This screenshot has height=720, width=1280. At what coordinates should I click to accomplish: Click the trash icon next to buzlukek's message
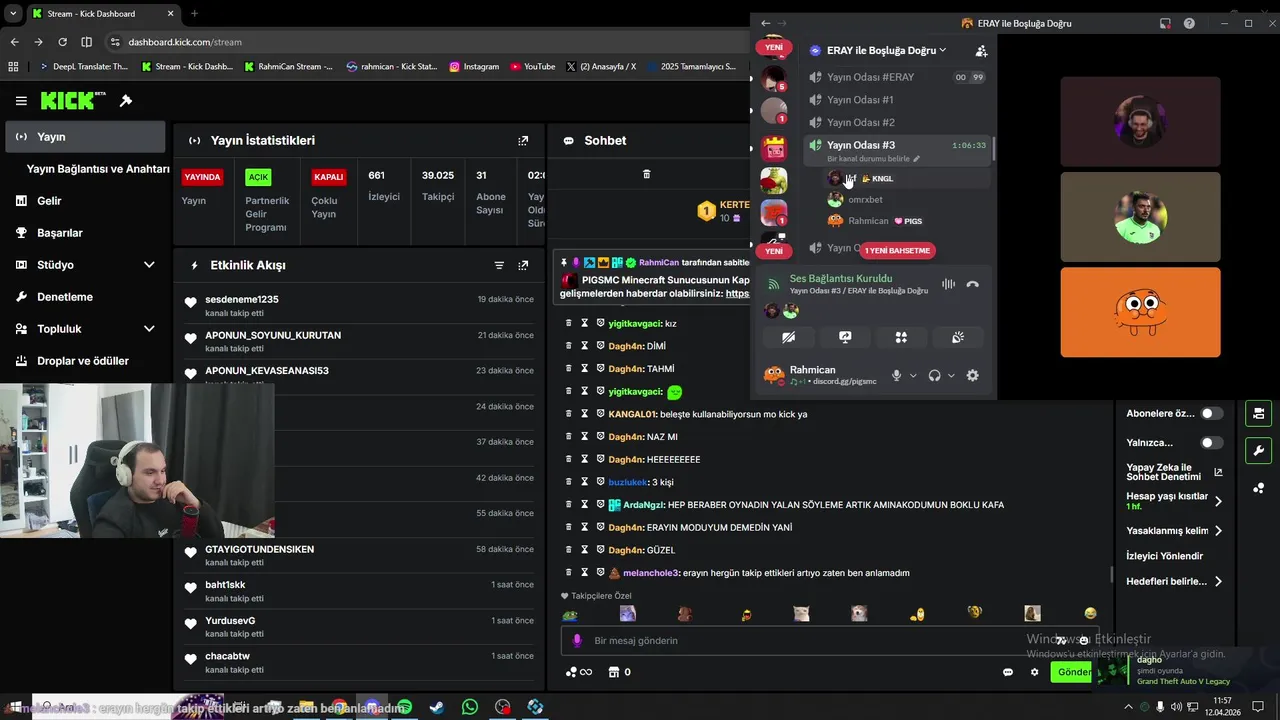pyautogui.click(x=569, y=482)
